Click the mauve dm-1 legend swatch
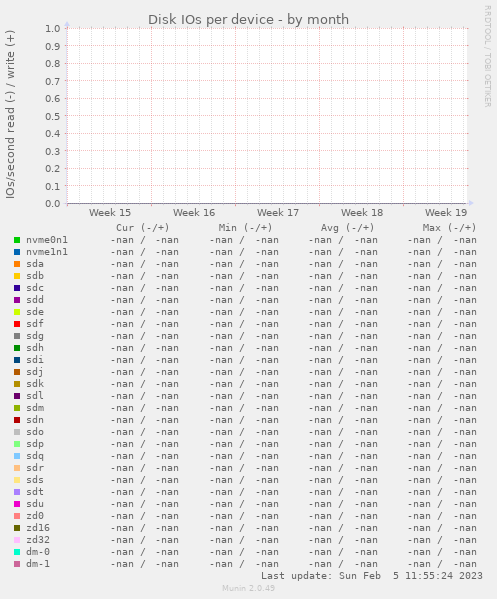 (17, 564)
